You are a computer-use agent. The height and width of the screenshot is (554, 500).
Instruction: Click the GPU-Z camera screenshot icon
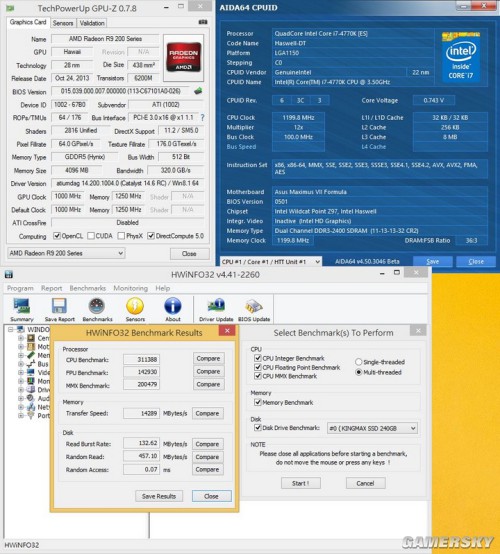[203, 22]
